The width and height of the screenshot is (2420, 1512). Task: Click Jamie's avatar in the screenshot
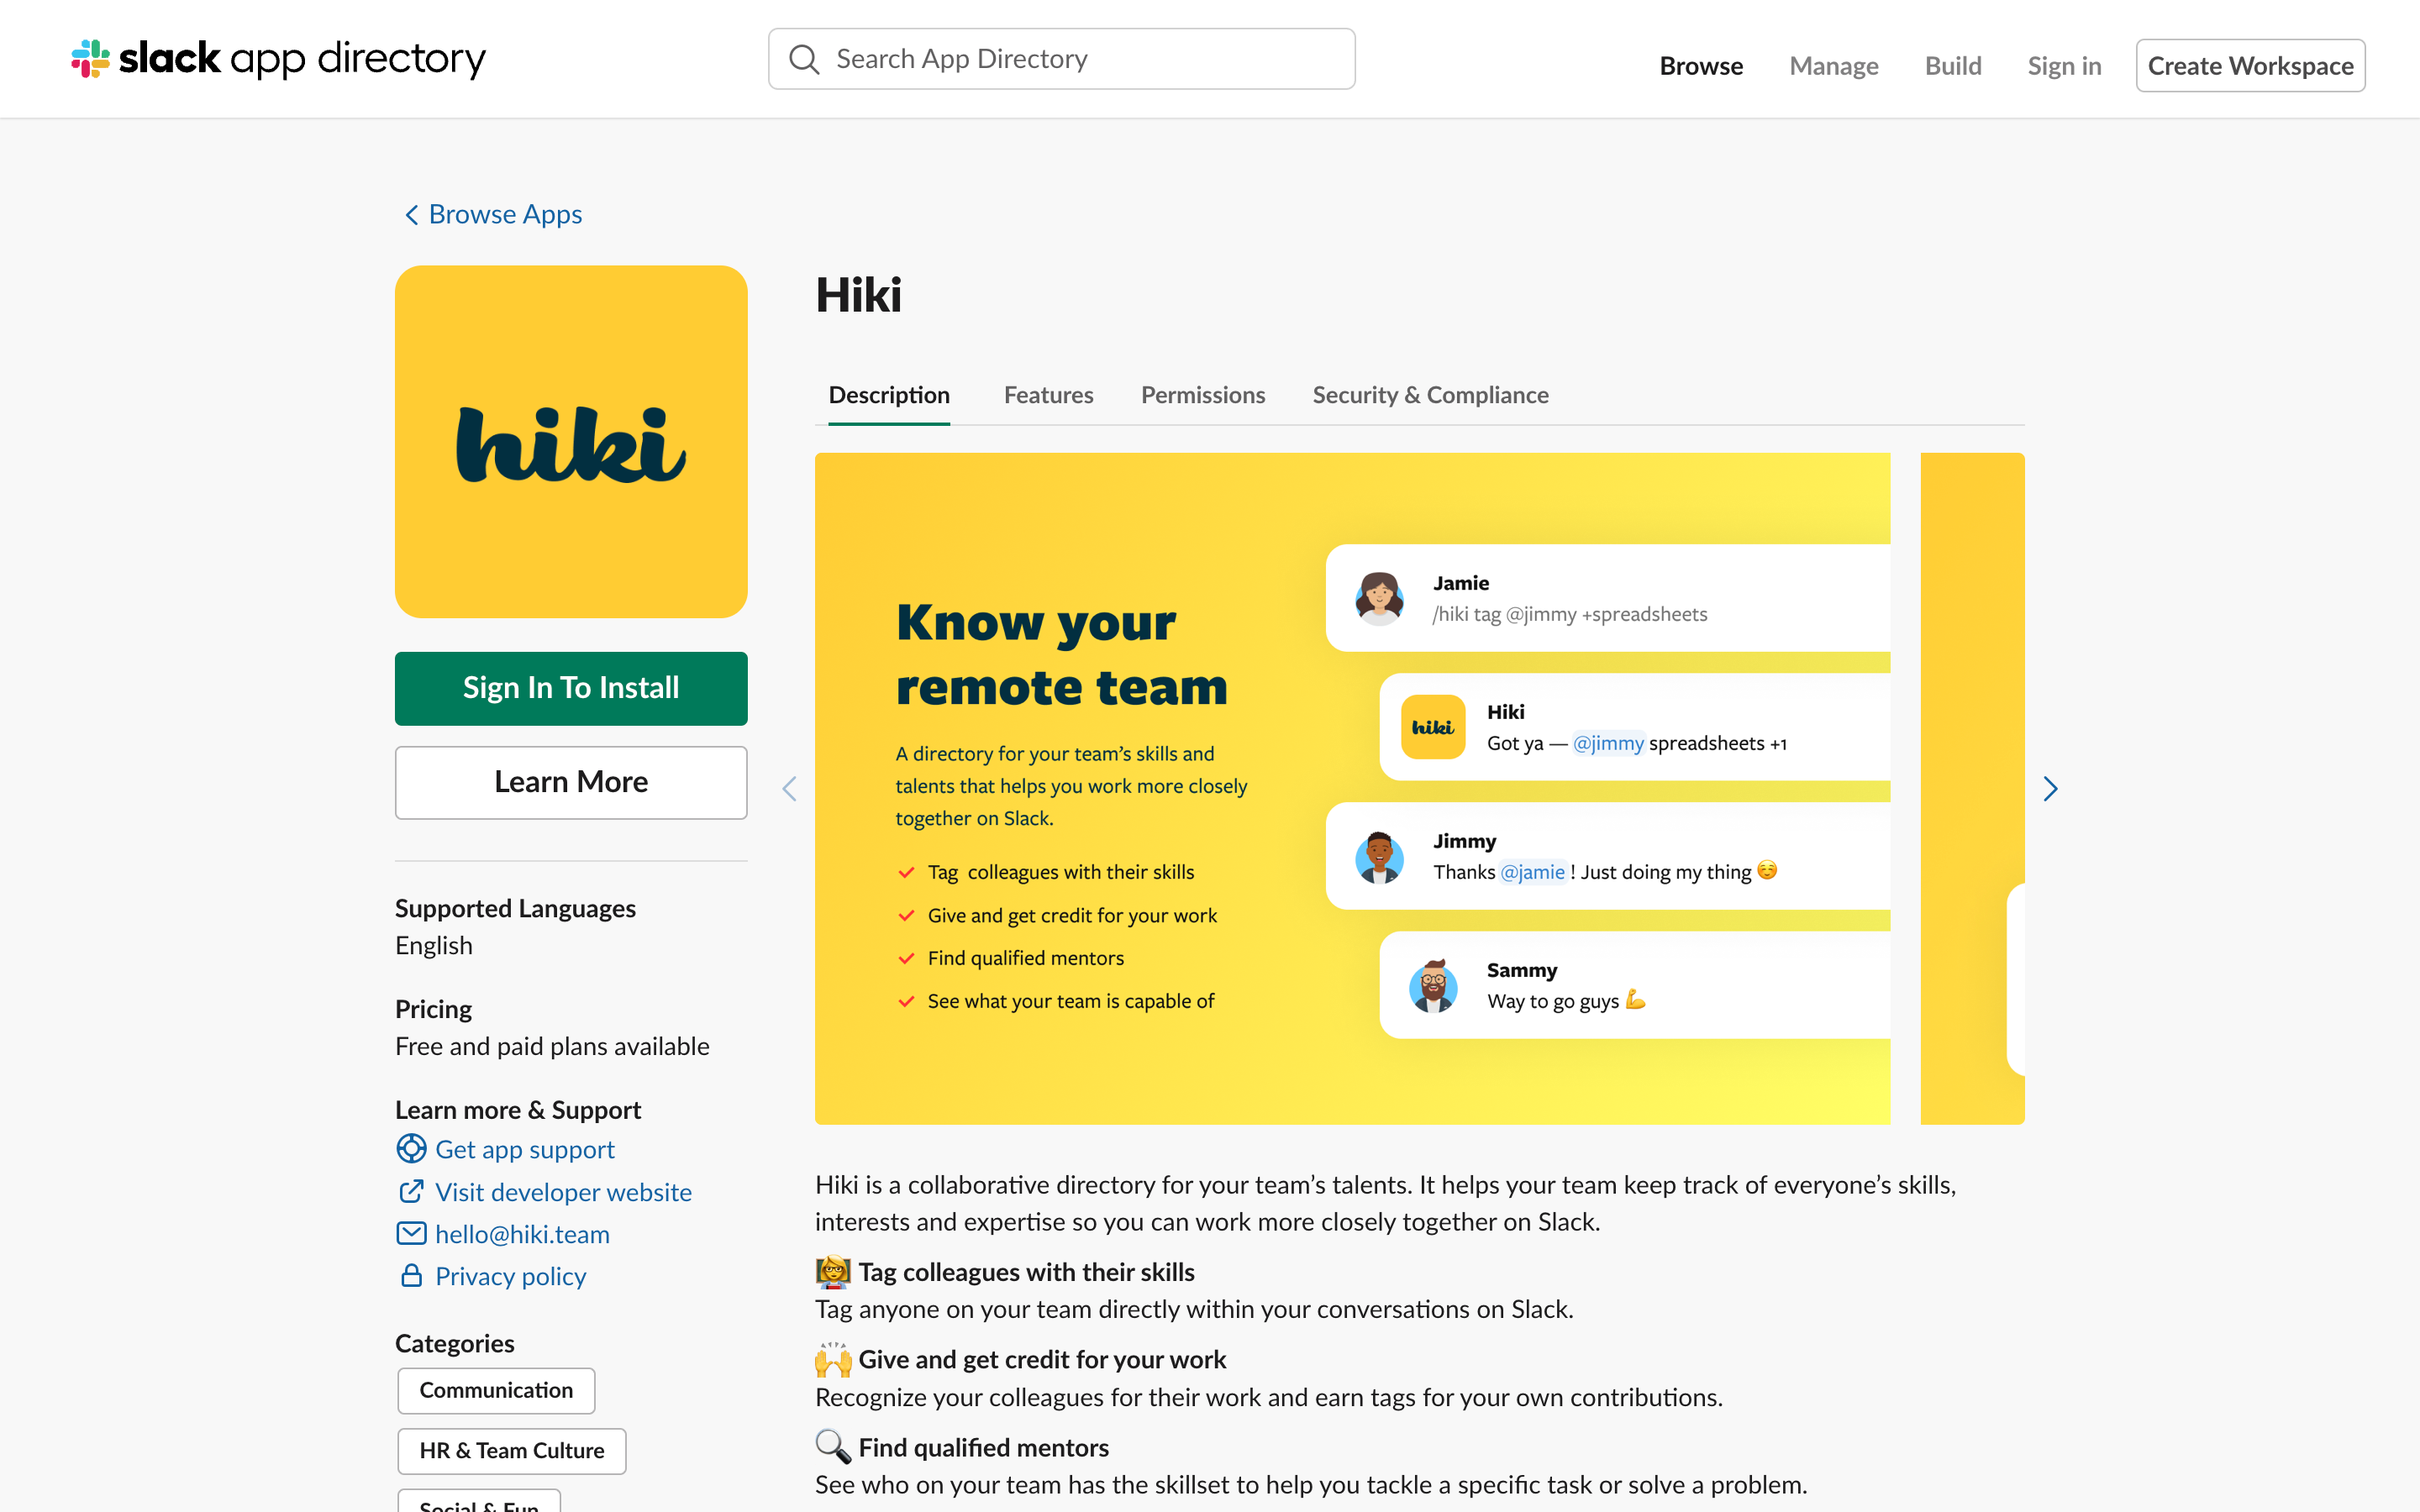pyautogui.click(x=1379, y=598)
